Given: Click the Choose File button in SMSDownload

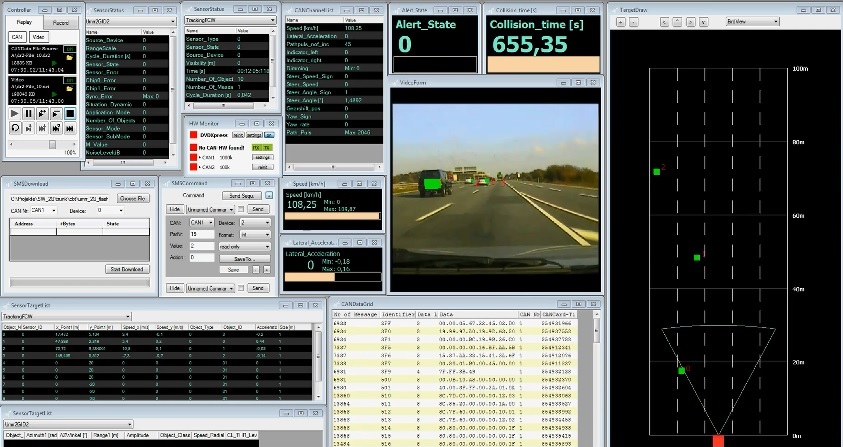Looking at the screenshot, I should (133, 198).
